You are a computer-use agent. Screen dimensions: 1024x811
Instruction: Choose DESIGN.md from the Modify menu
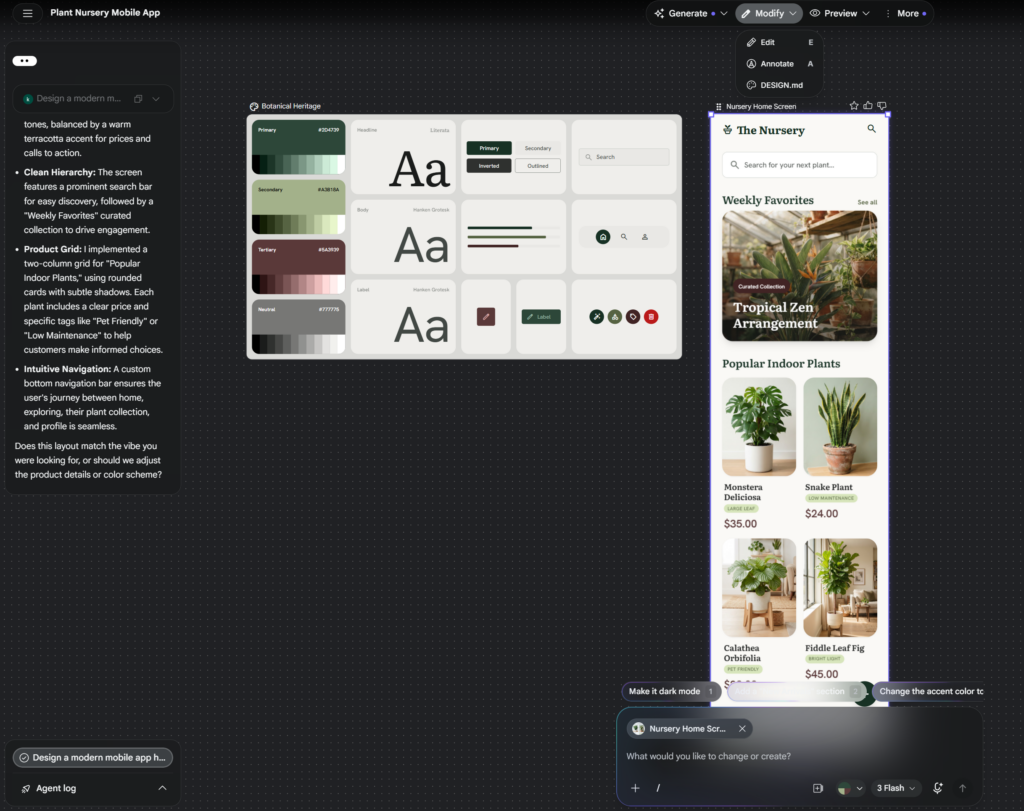tap(780, 85)
